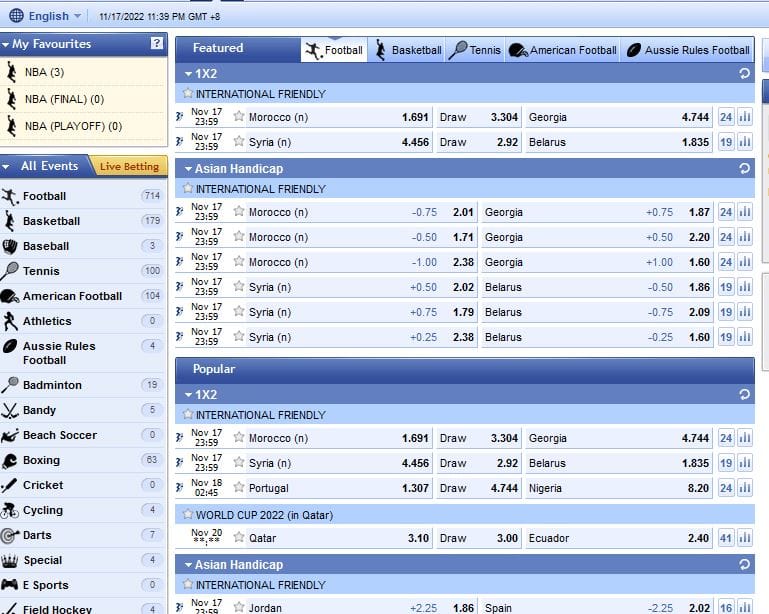769x614 pixels.
Task: Switch to Football featured tab
Action: coord(334,50)
